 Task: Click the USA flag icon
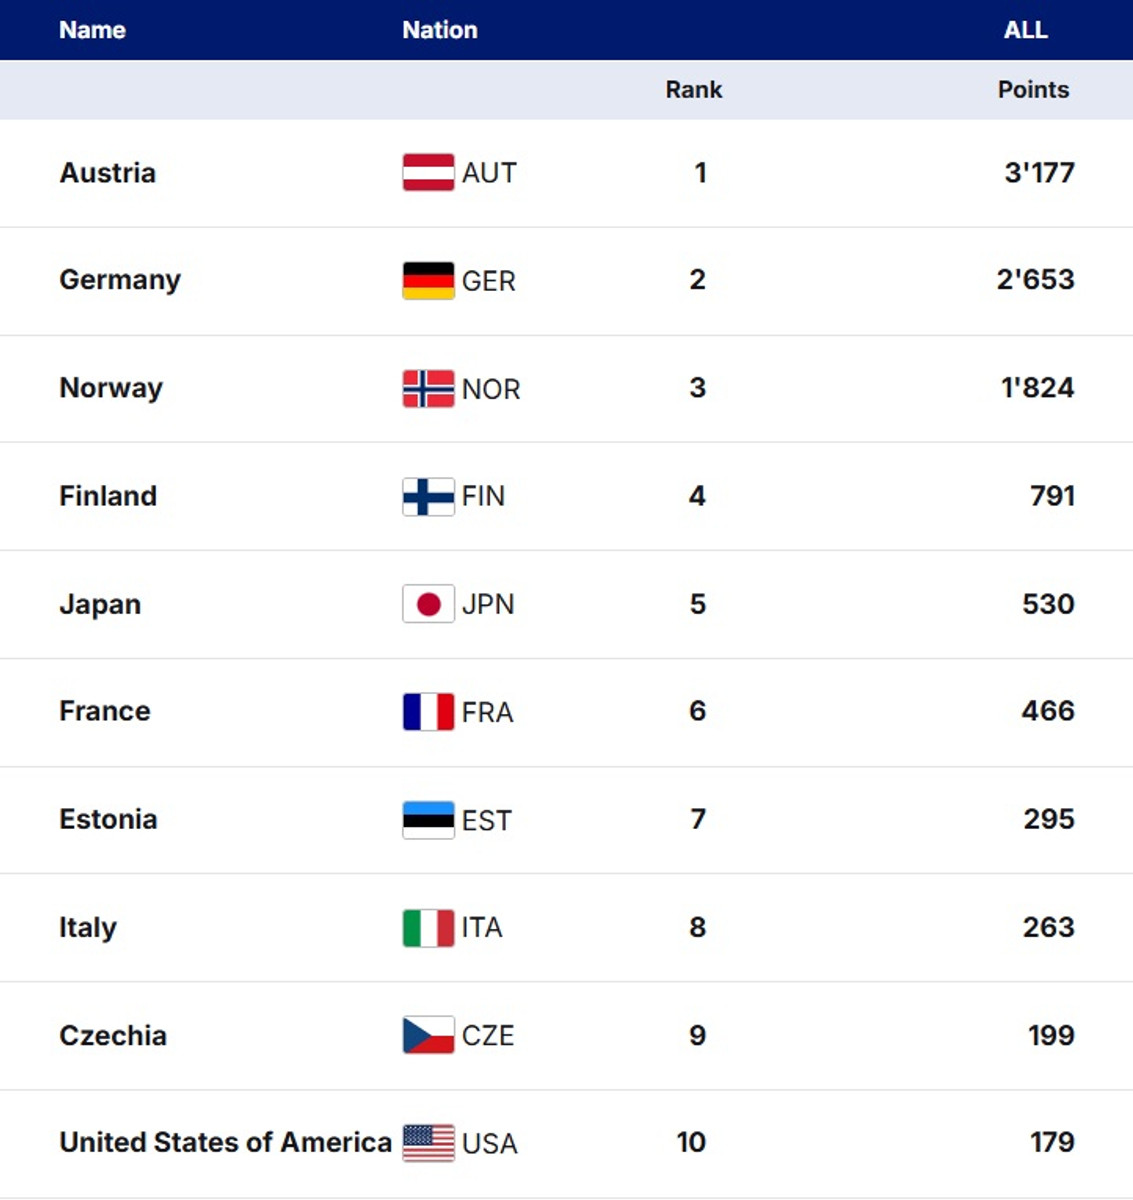428,1143
